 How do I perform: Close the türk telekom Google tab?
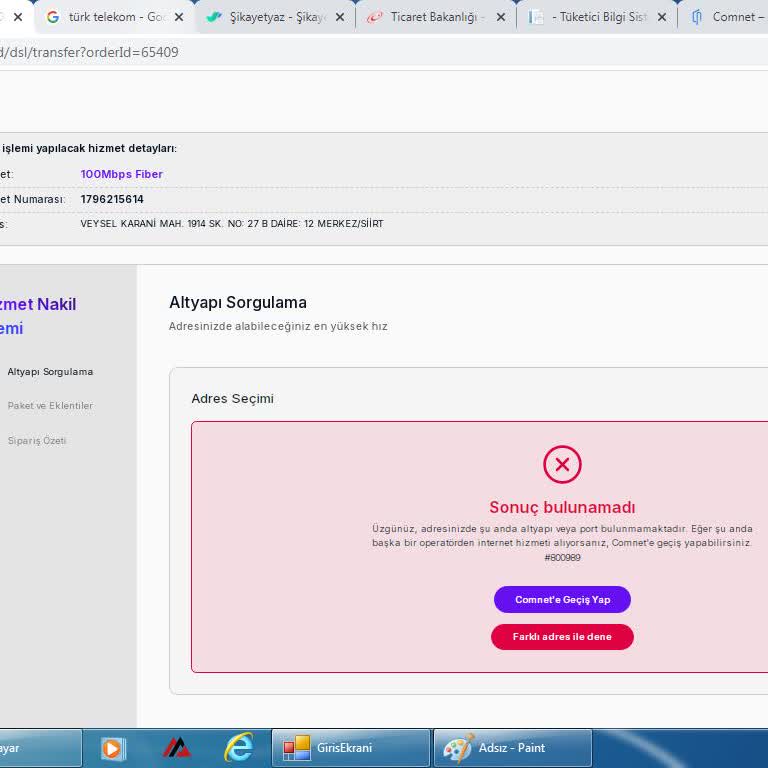tap(179, 18)
